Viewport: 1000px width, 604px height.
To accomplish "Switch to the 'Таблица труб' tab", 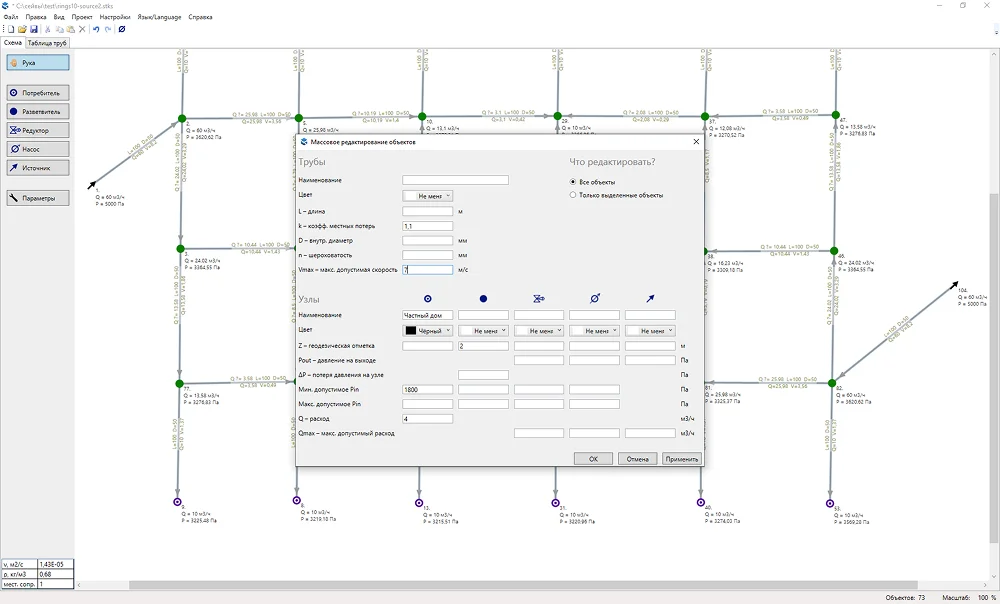I will pos(48,43).
